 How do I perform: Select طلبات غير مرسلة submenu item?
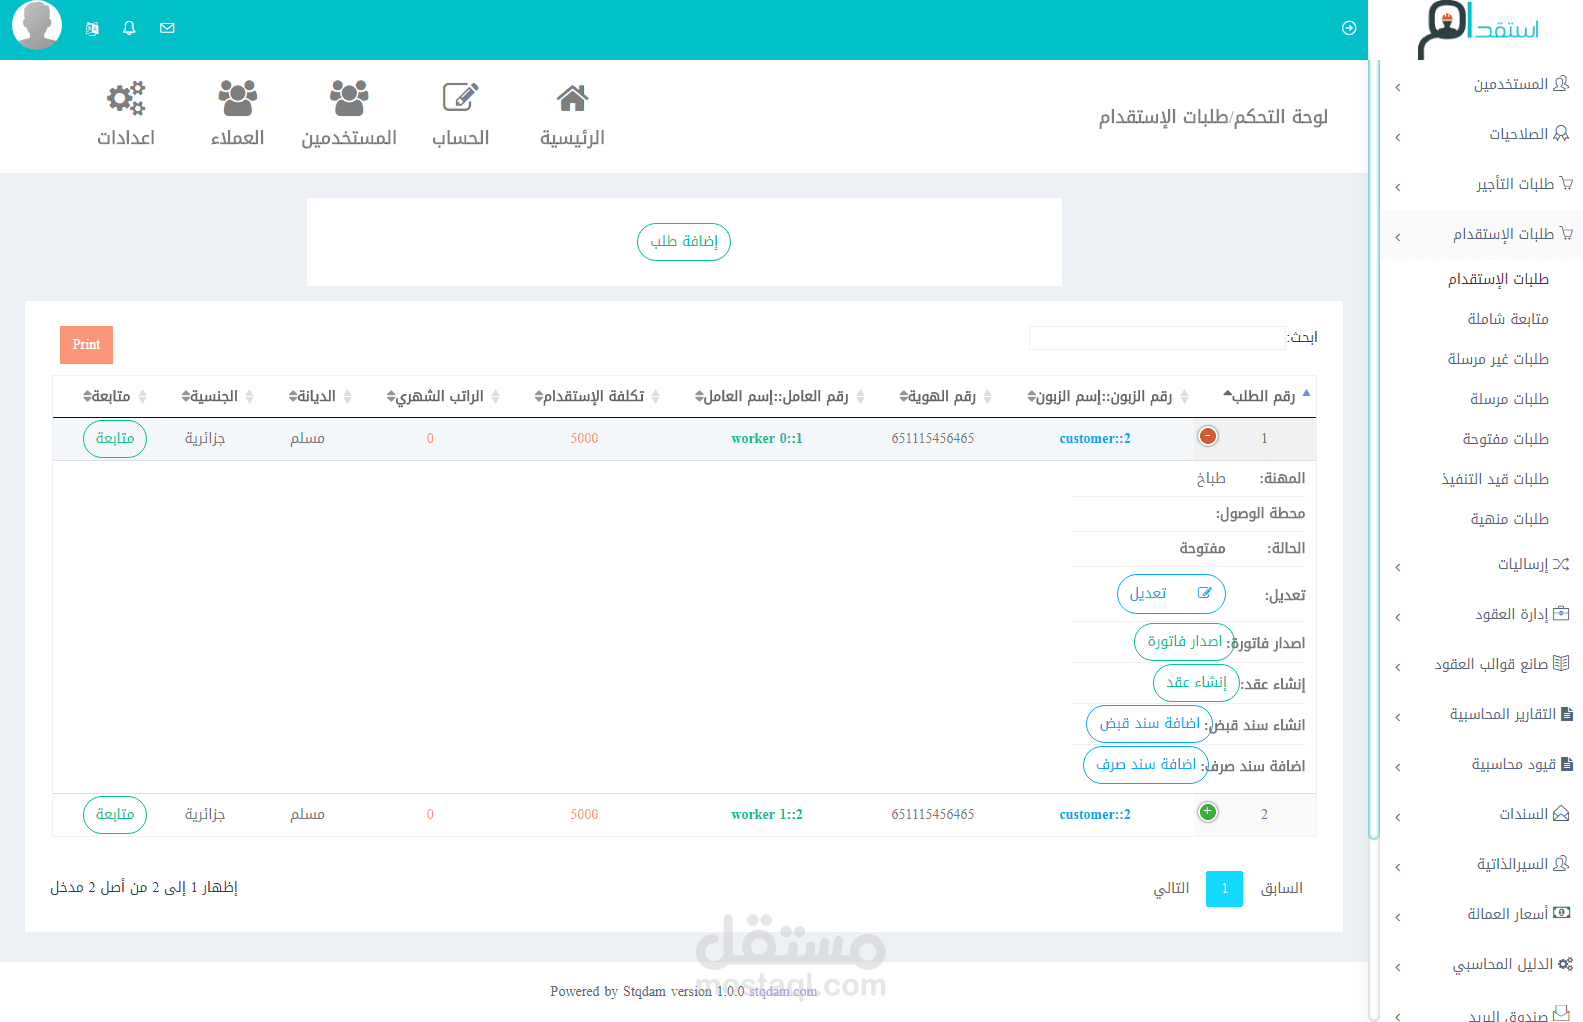pyautogui.click(x=1498, y=360)
